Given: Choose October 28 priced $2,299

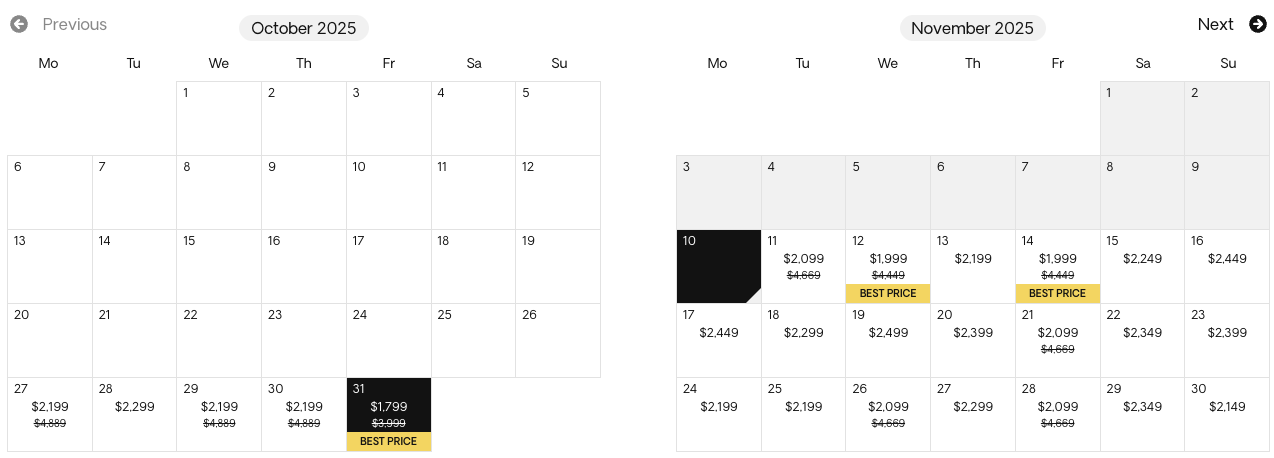Looking at the screenshot, I should (135, 415).
